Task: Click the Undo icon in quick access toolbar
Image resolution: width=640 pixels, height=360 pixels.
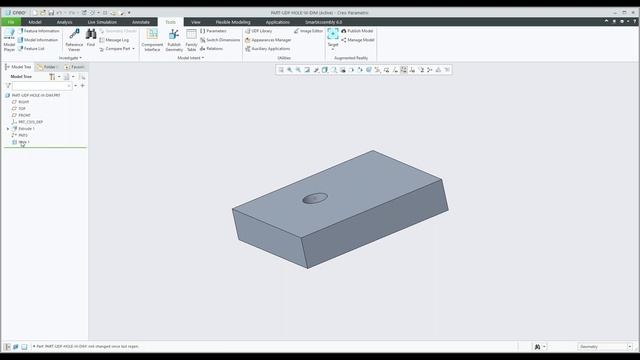Action: point(59,13)
